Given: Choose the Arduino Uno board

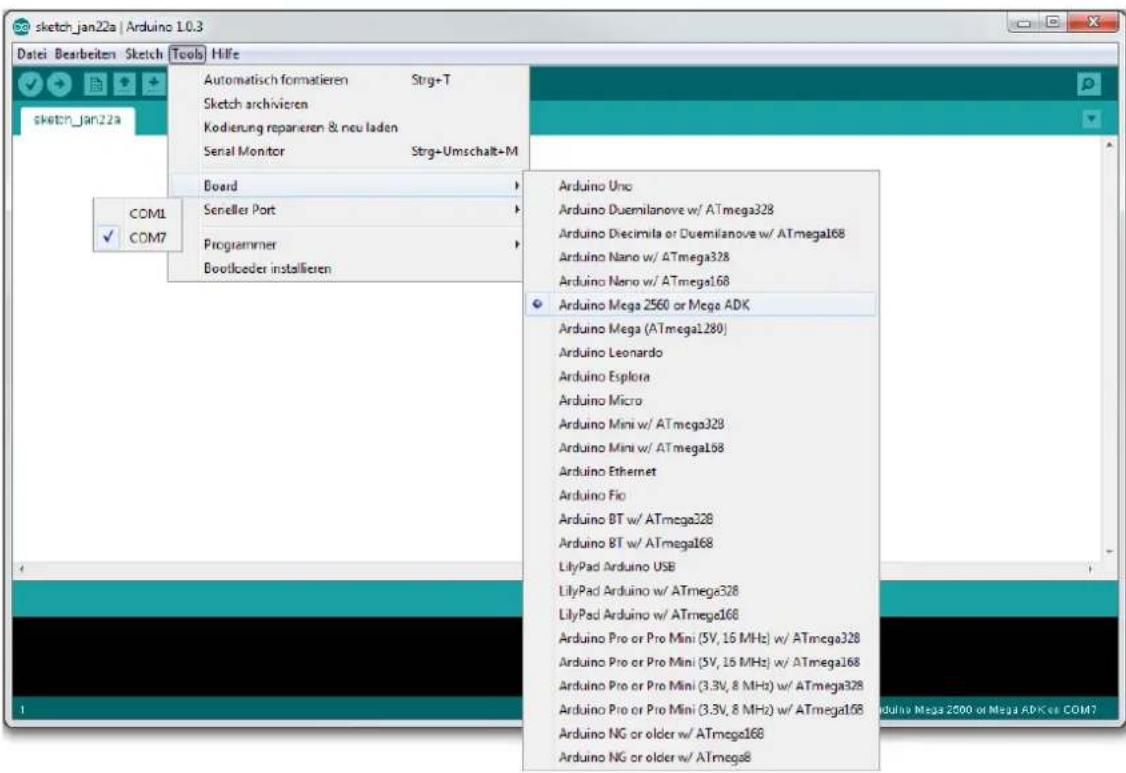Looking at the screenshot, I should coord(701,186).
